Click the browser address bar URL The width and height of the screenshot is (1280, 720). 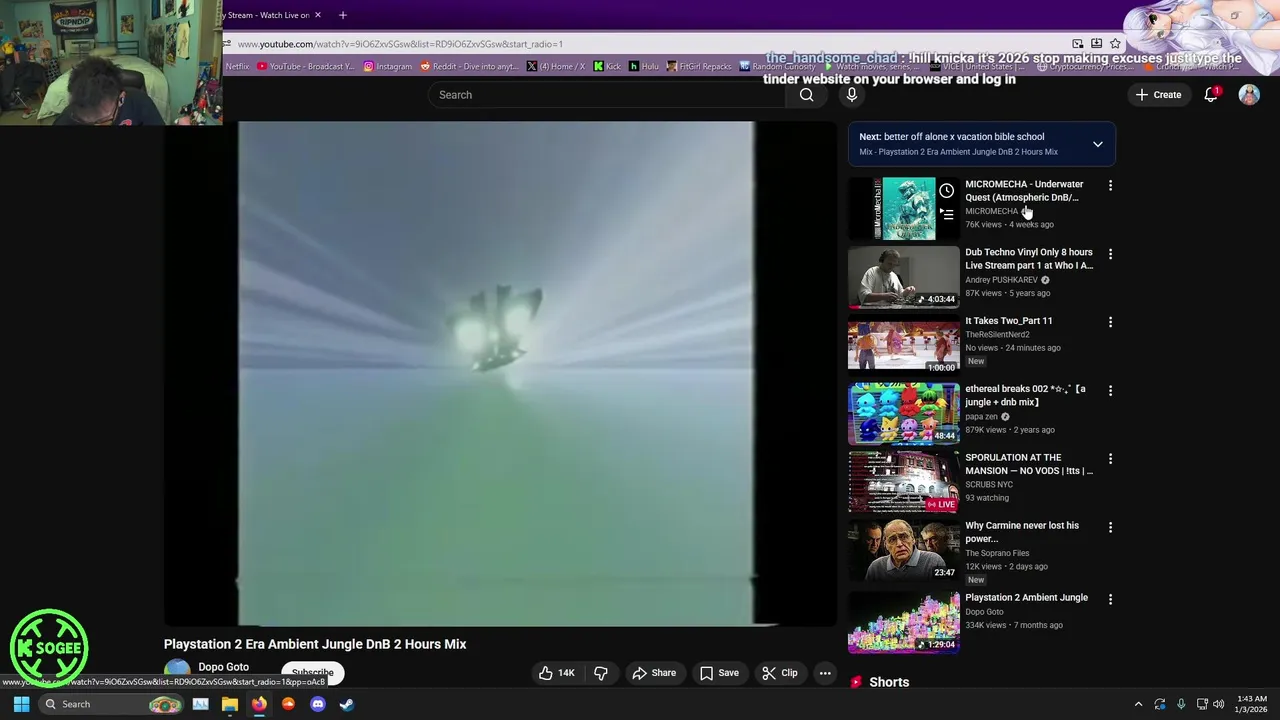tap(400, 44)
